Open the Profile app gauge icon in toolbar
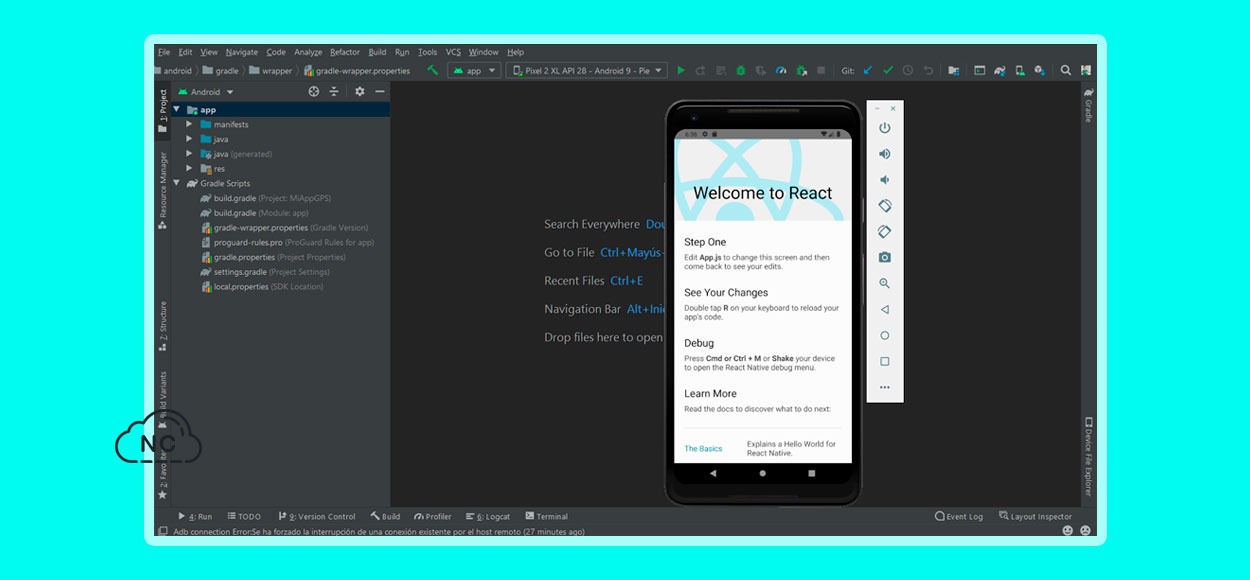Image resolution: width=1250 pixels, height=580 pixels. [x=781, y=71]
